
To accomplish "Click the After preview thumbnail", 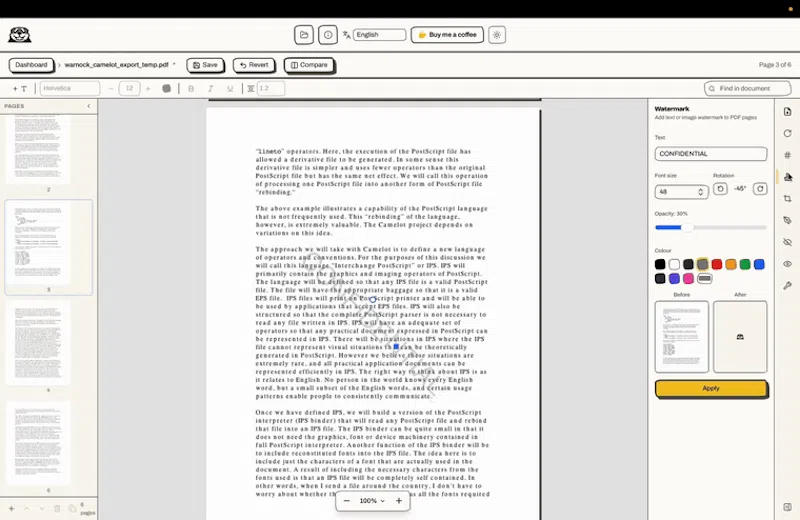I will click(x=740, y=337).
